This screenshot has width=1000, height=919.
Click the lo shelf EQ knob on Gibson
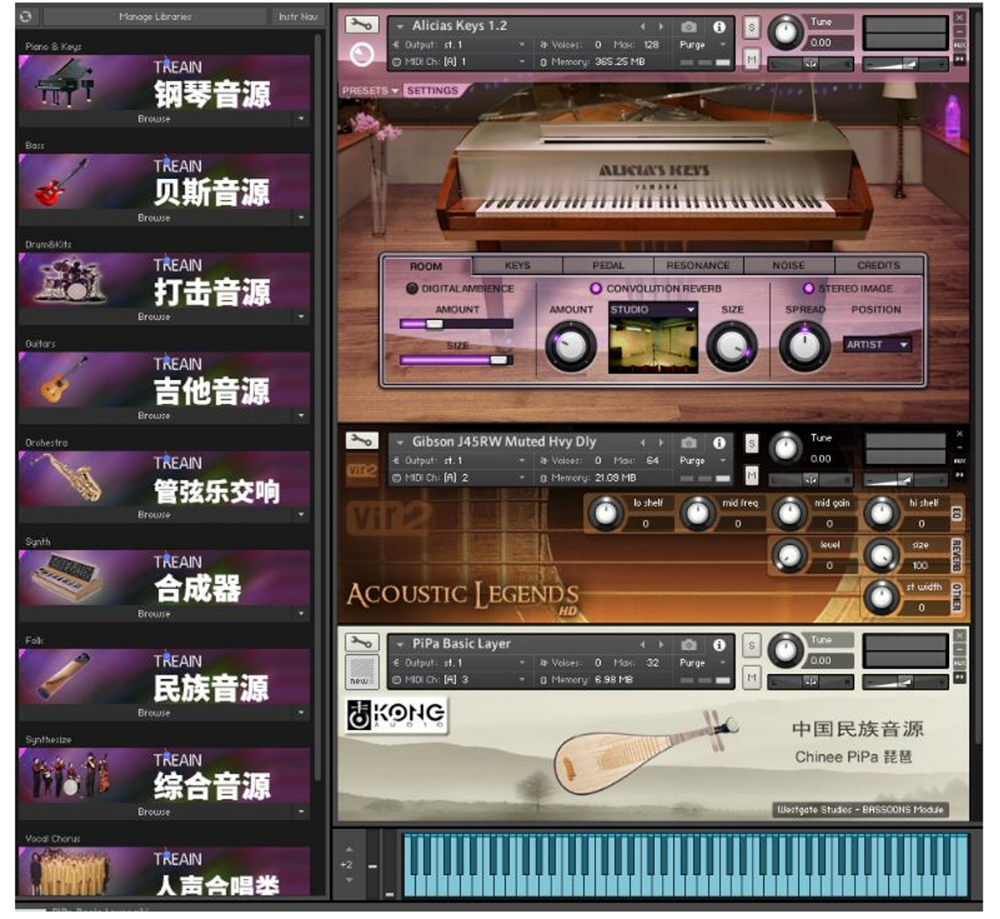[605, 513]
